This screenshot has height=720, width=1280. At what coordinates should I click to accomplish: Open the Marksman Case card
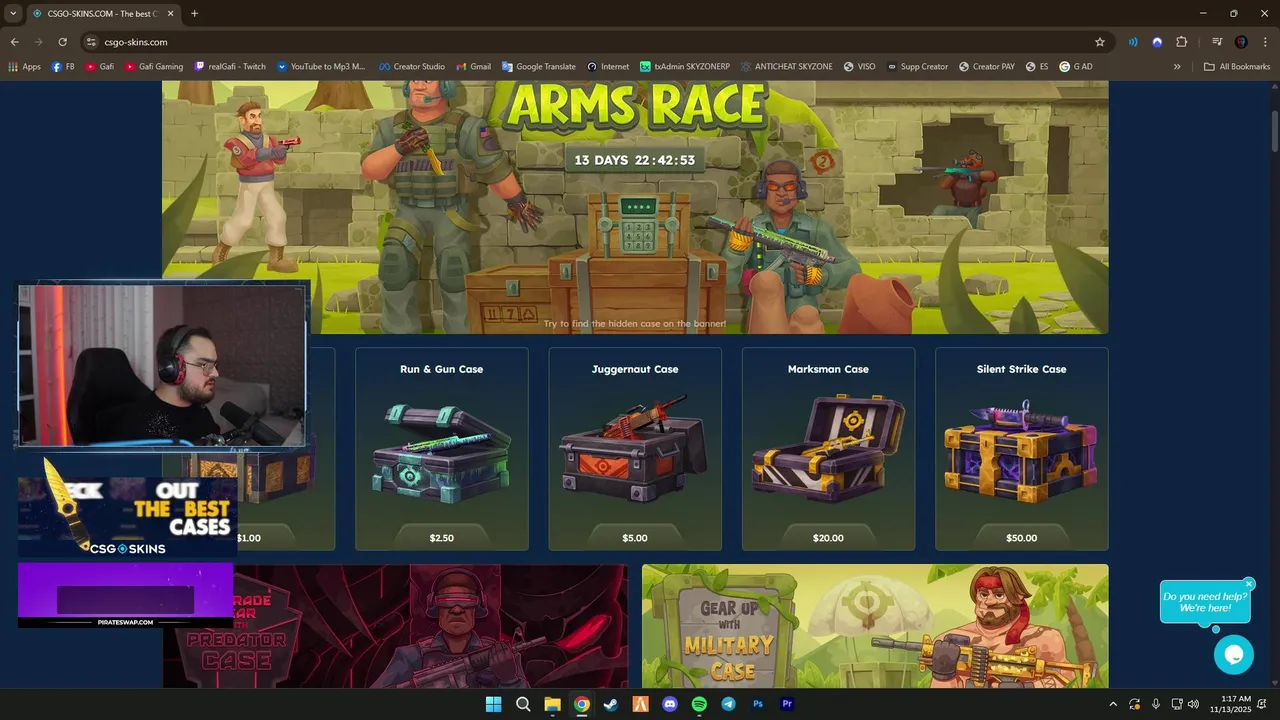click(x=828, y=449)
